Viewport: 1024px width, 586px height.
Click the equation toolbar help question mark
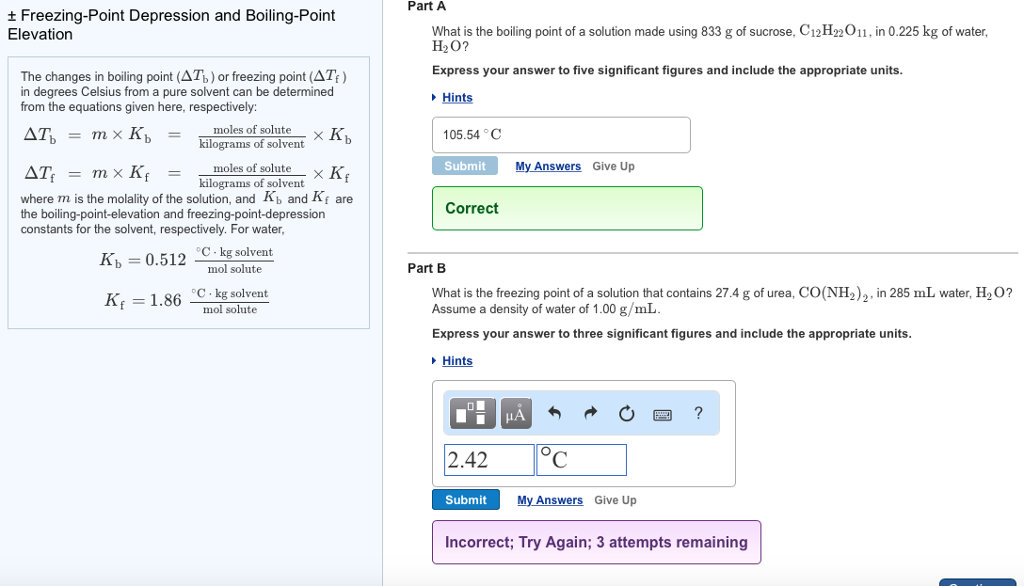pyautogui.click(x=697, y=412)
